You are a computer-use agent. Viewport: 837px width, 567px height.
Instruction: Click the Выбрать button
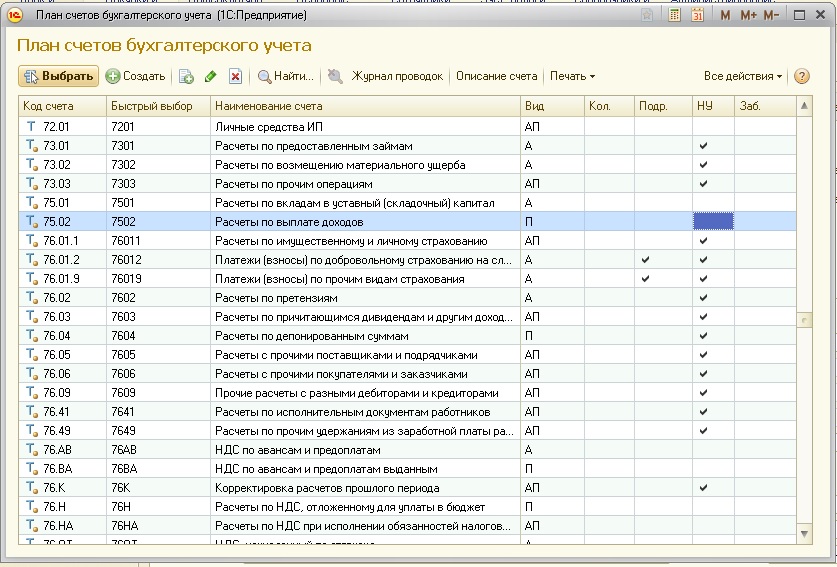point(58,76)
